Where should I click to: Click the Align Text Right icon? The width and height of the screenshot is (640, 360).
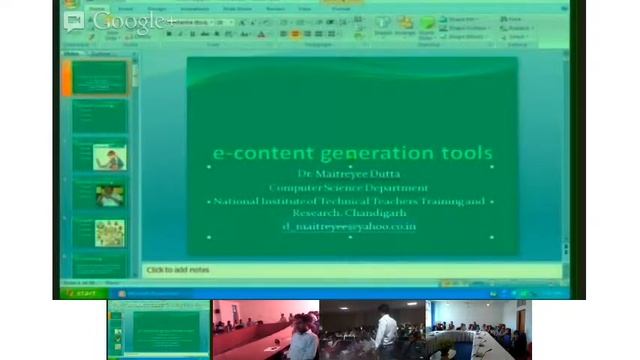(x=307, y=34)
